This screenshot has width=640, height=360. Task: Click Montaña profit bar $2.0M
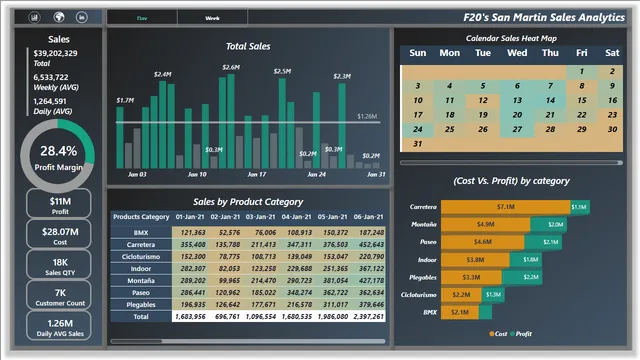[548, 224]
